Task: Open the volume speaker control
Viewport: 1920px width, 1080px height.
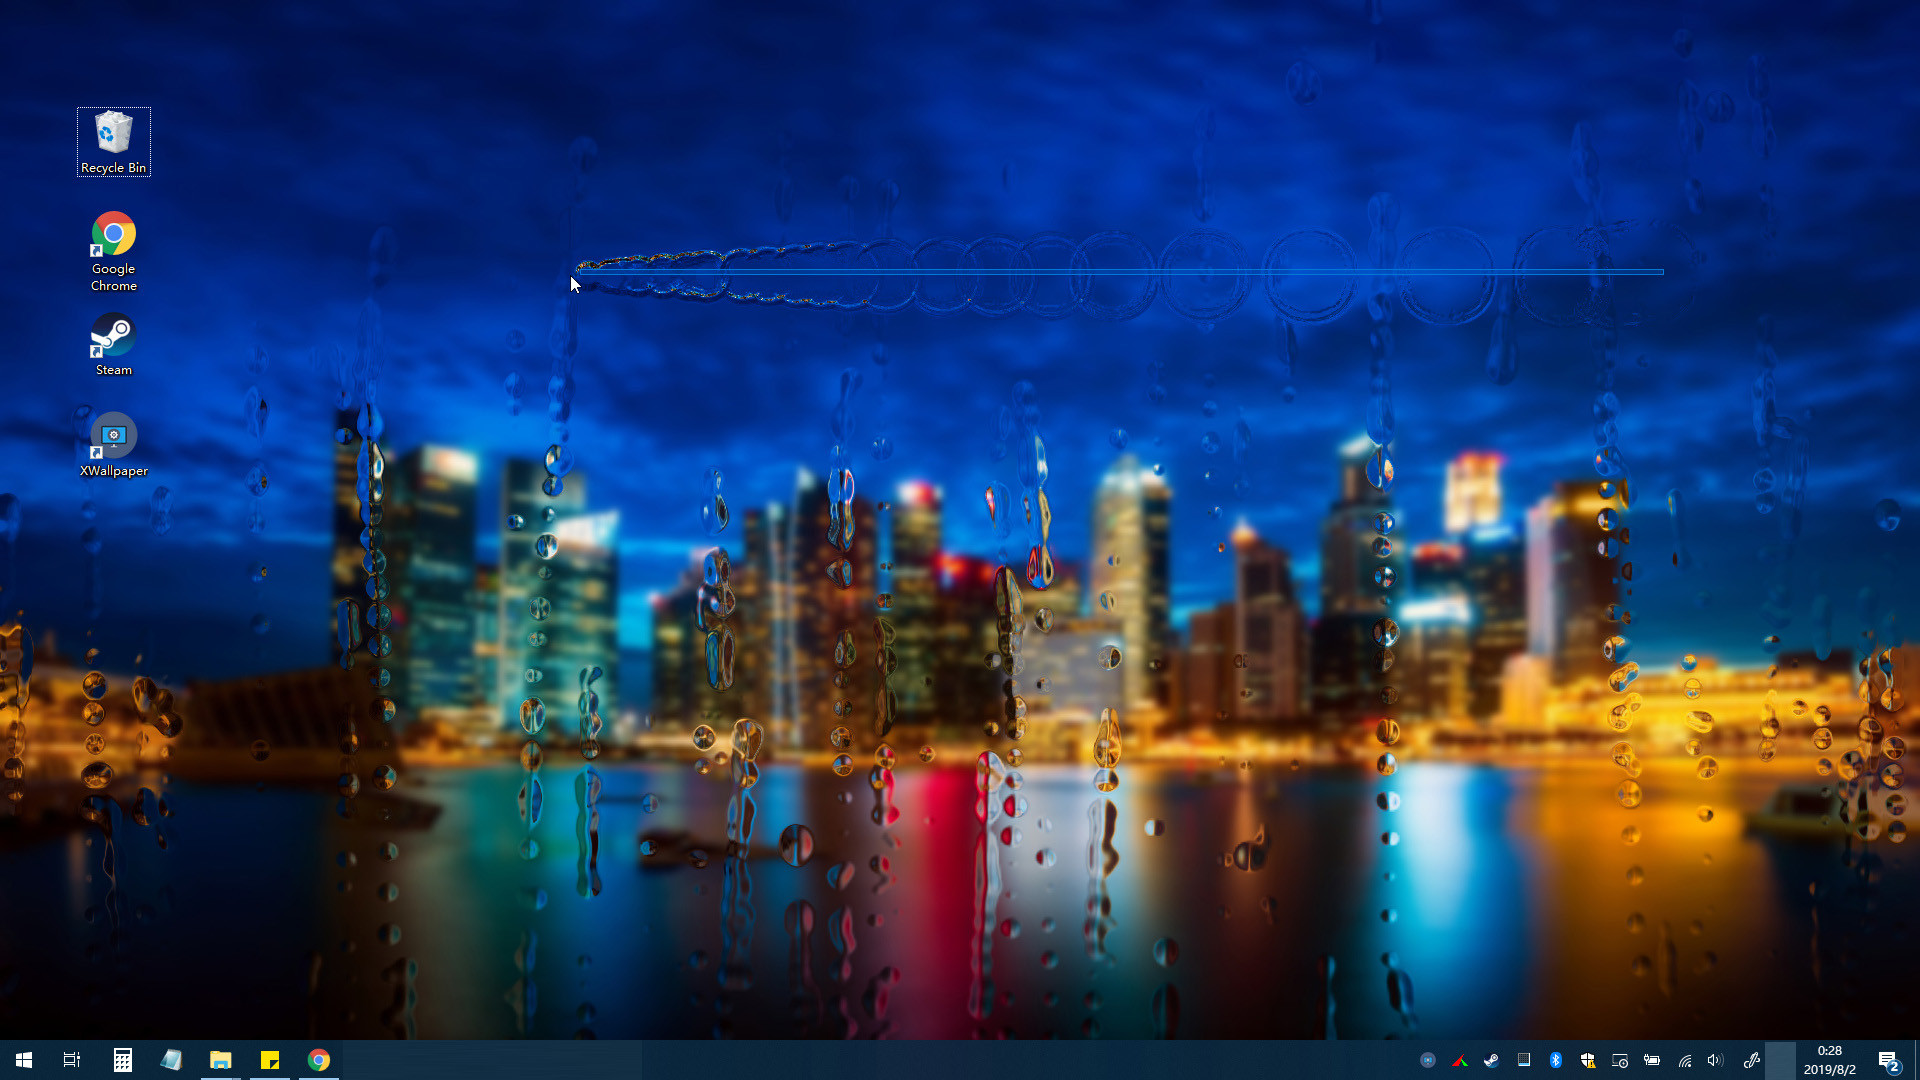Action: coord(1715,1060)
